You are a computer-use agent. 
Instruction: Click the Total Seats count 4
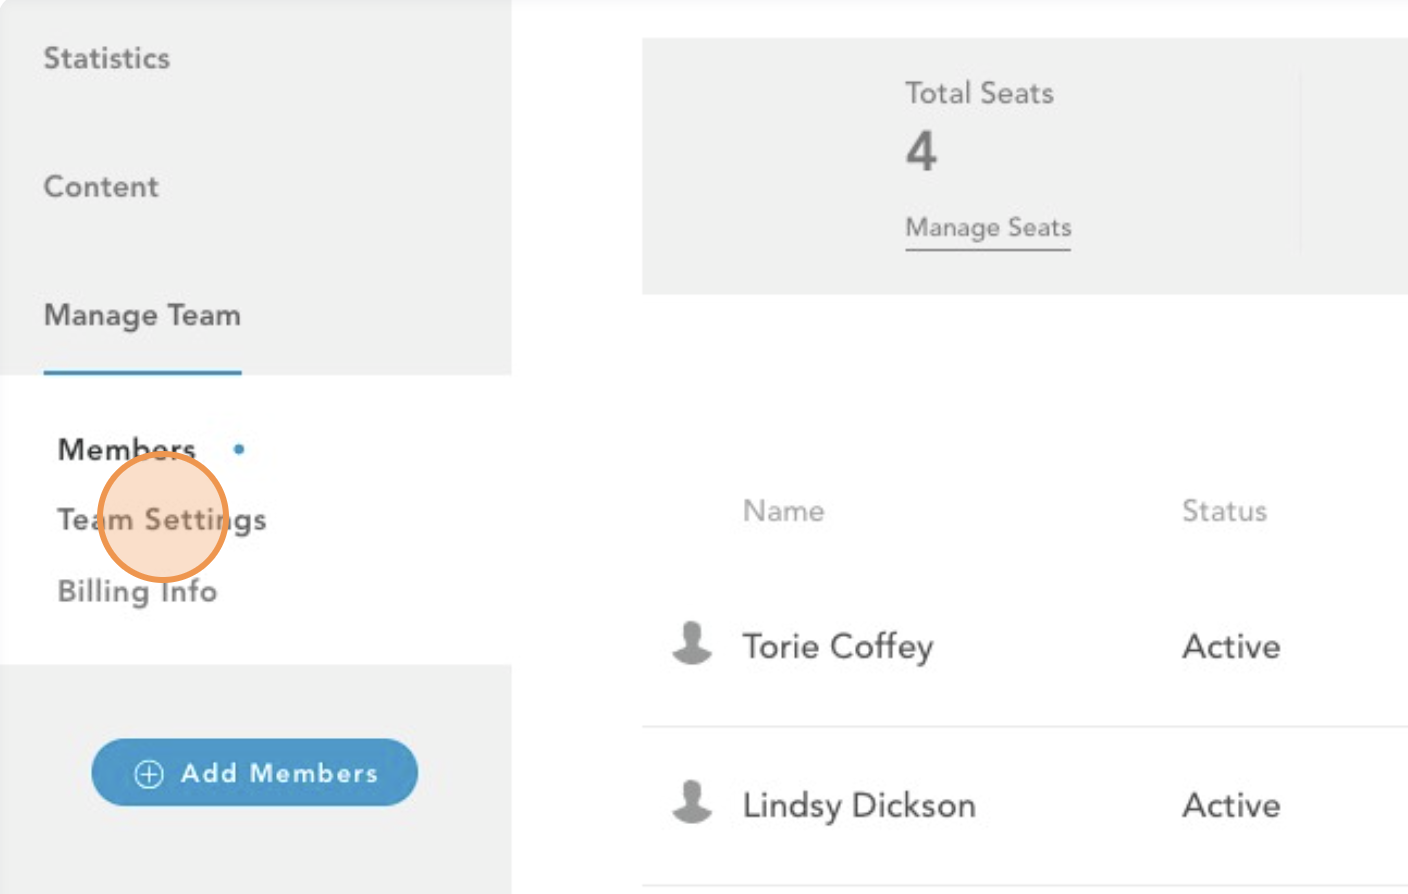922,151
